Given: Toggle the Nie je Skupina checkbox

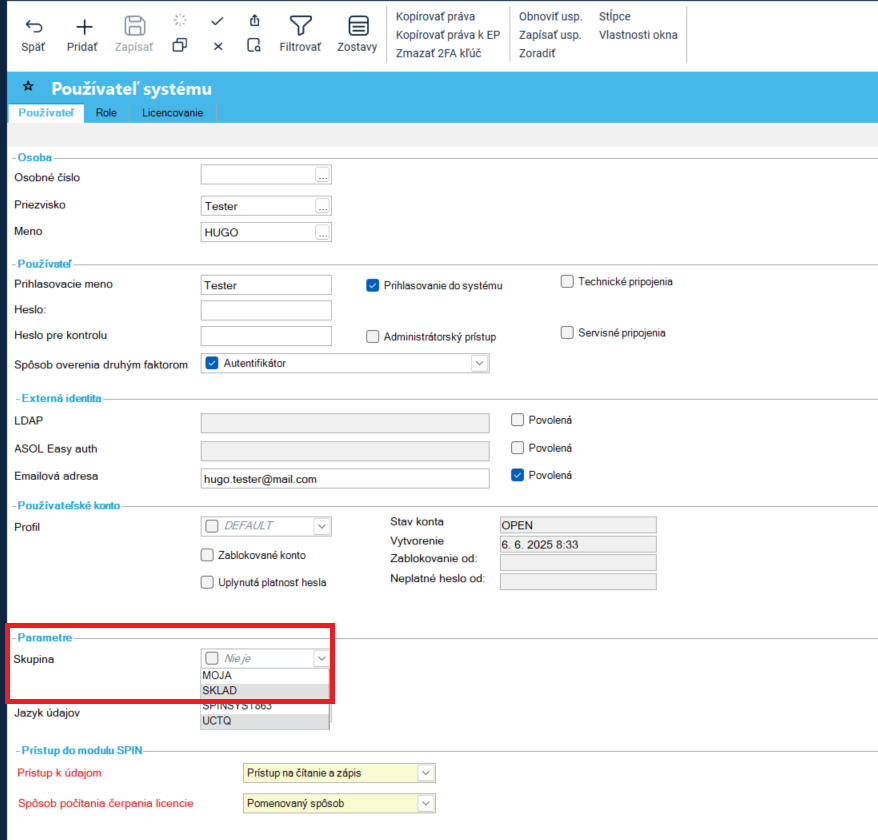Looking at the screenshot, I should click(212, 657).
